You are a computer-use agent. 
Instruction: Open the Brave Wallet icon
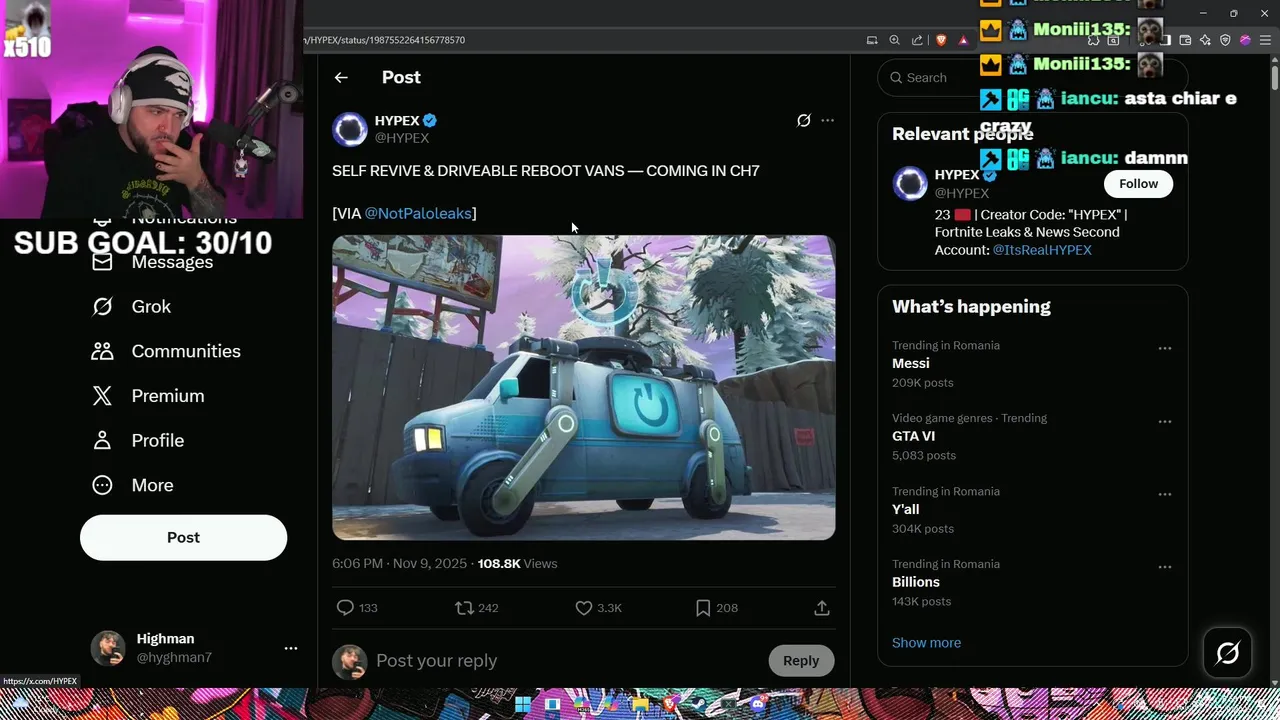click(1185, 40)
